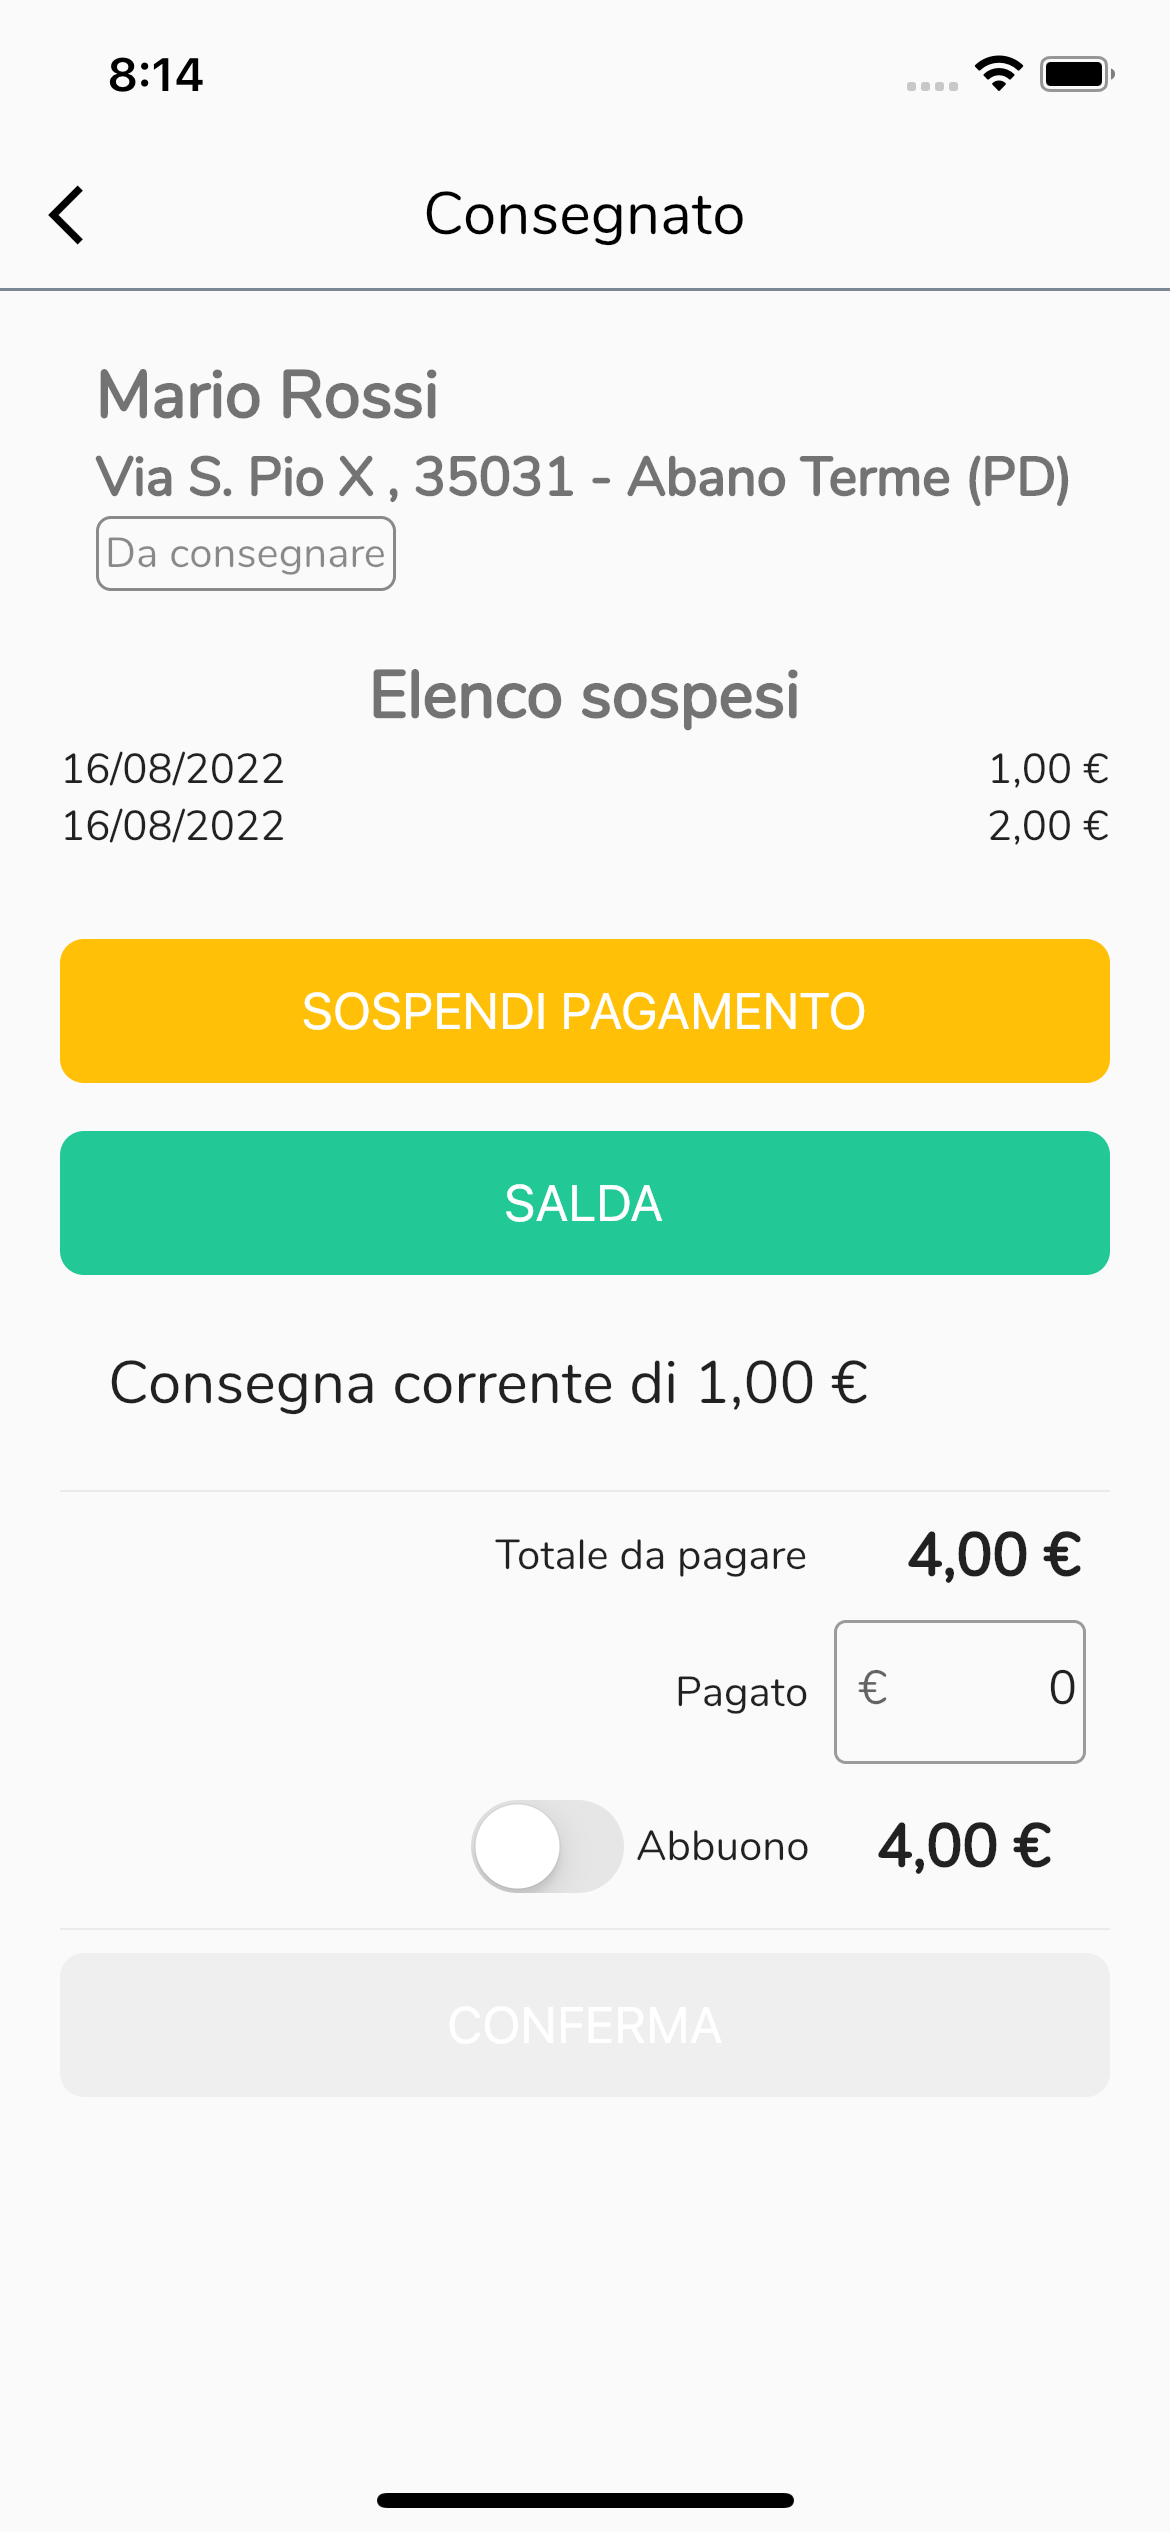This screenshot has height=2532, width=1170.
Task: Tap the CONFERMA button
Action: click(x=585, y=2025)
